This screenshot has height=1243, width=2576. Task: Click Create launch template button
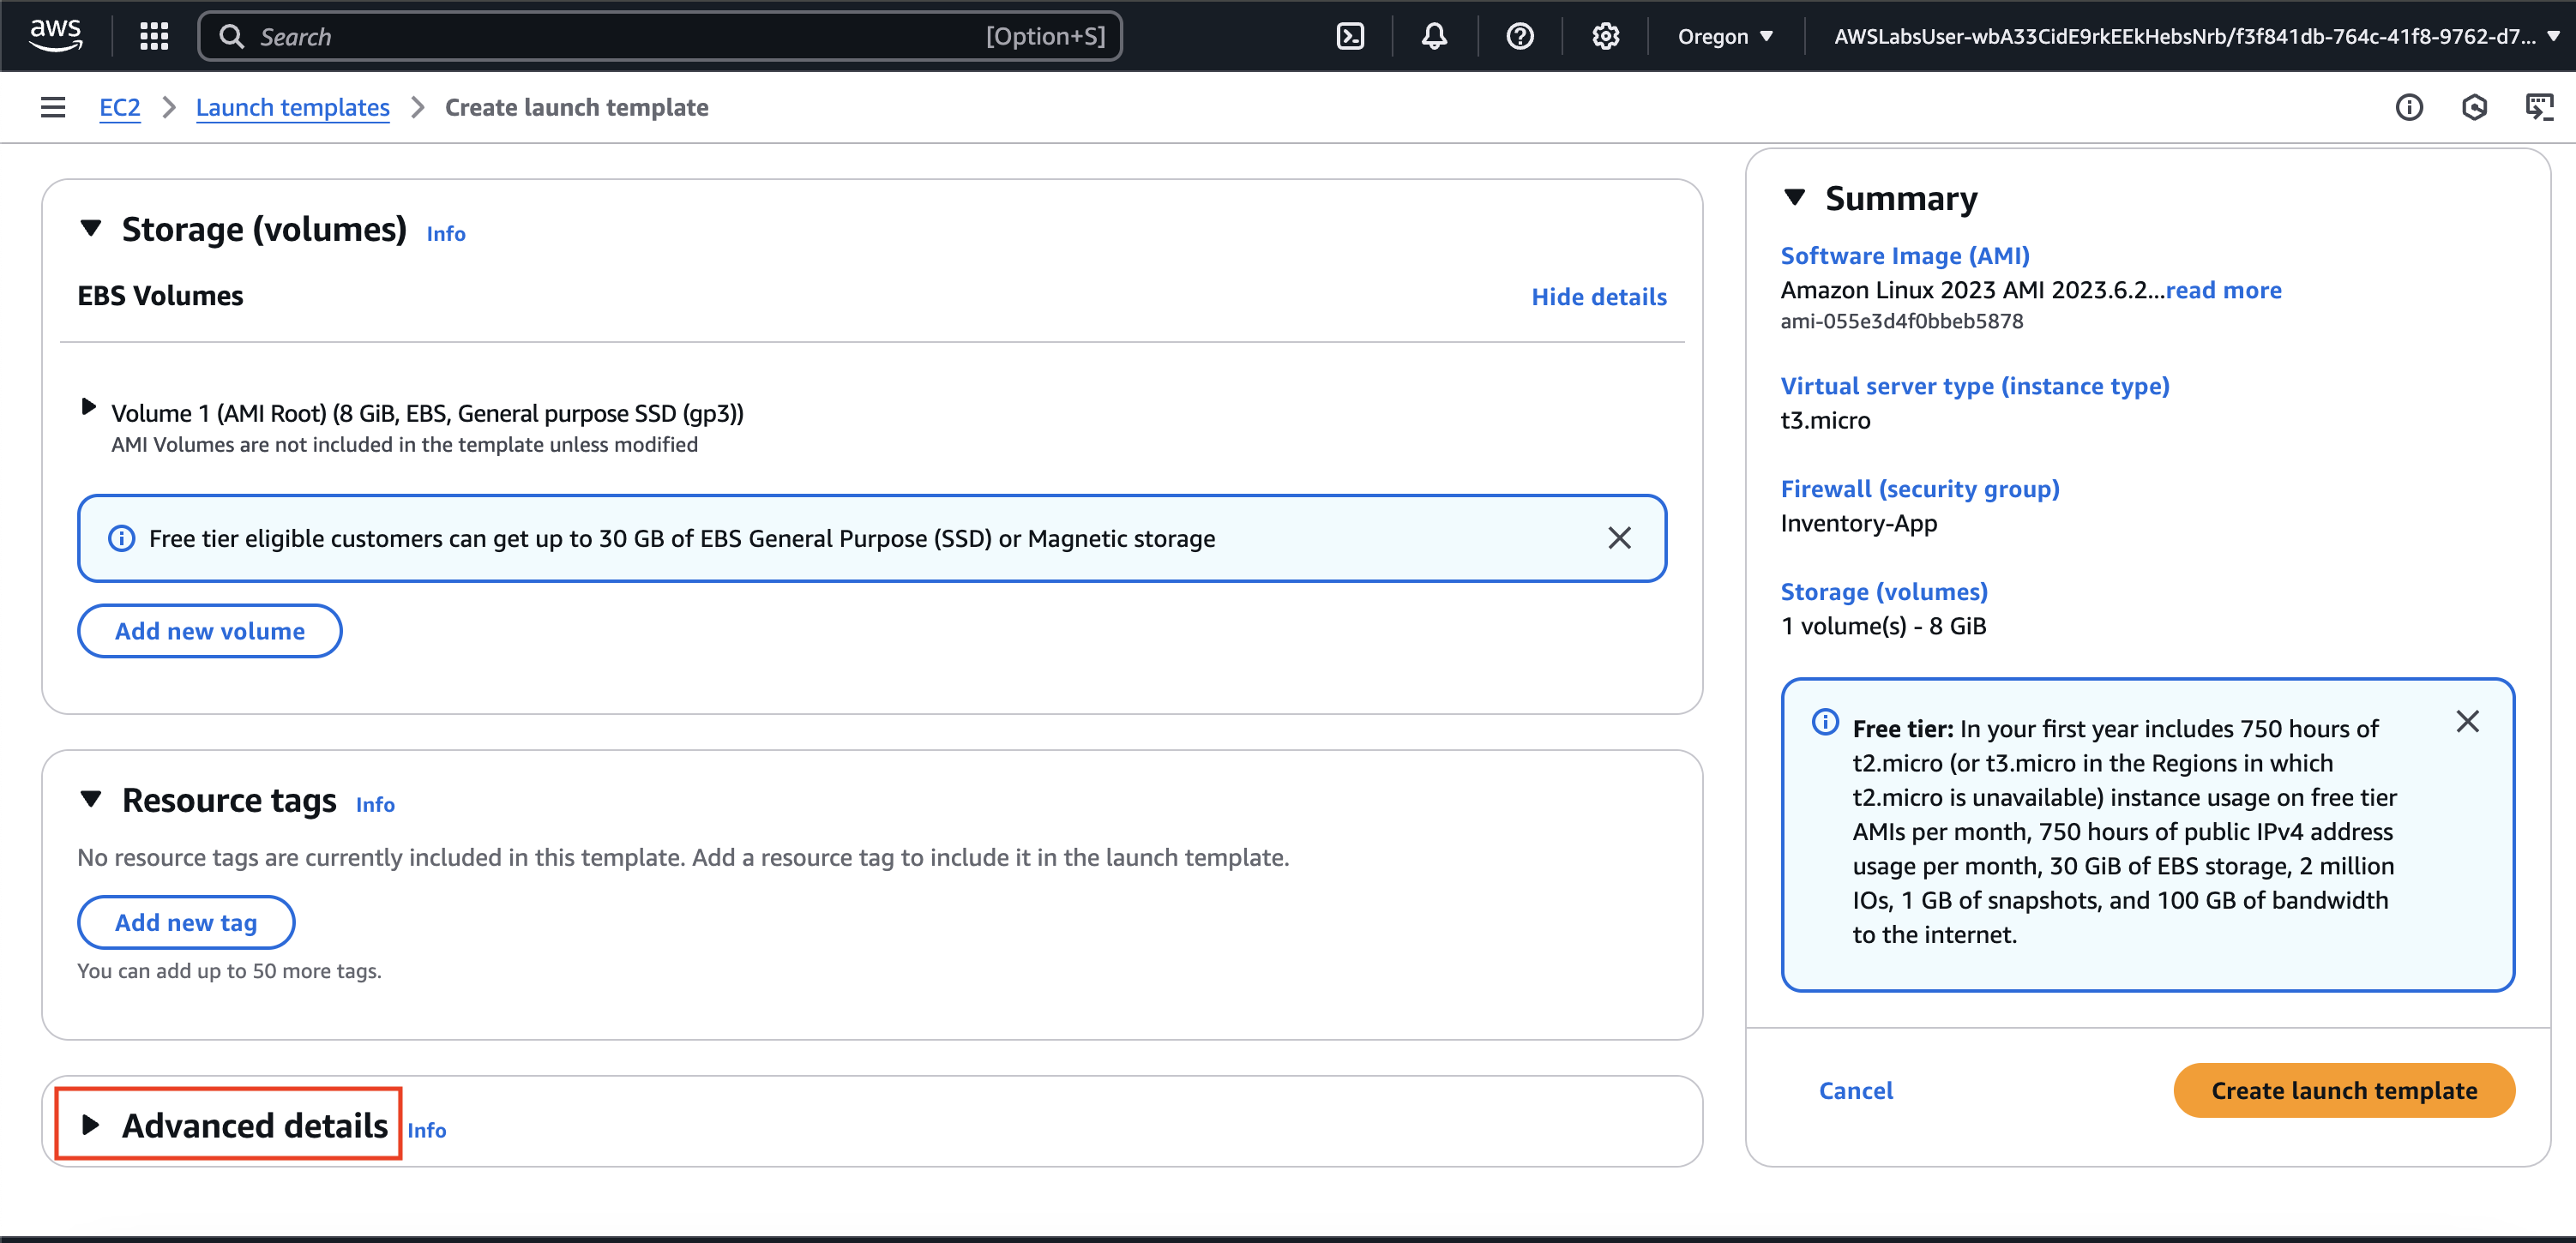[x=2343, y=1090]
